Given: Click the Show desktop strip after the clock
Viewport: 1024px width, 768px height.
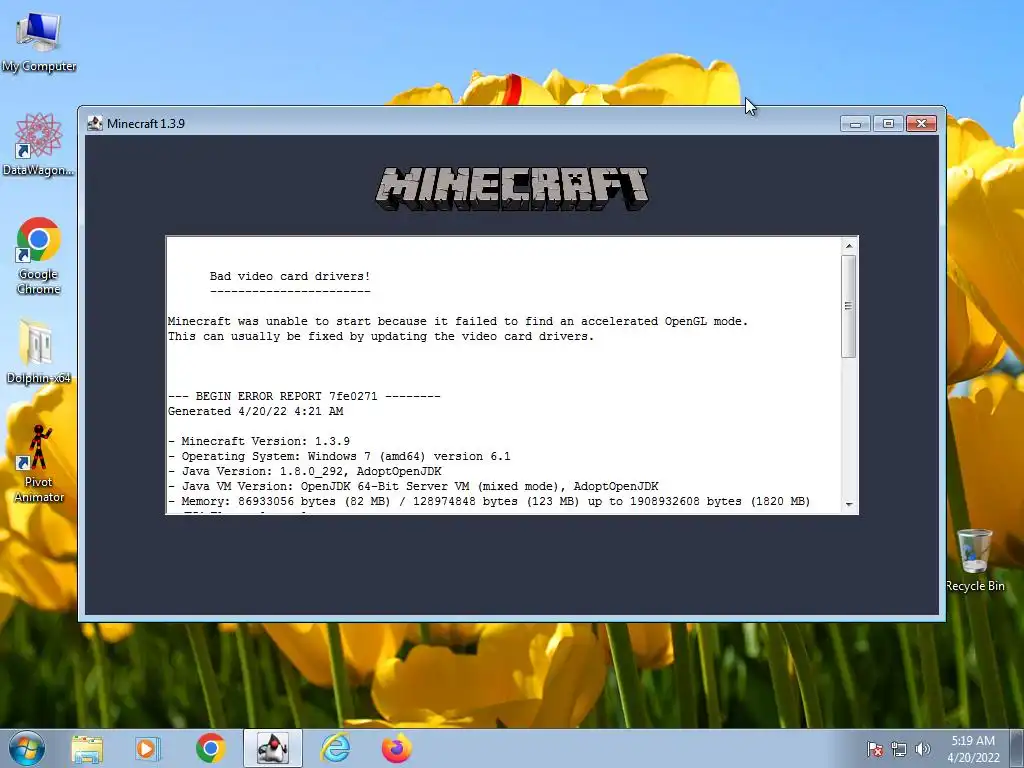Looking at the screenshot, I should [x=1017, y=748].
